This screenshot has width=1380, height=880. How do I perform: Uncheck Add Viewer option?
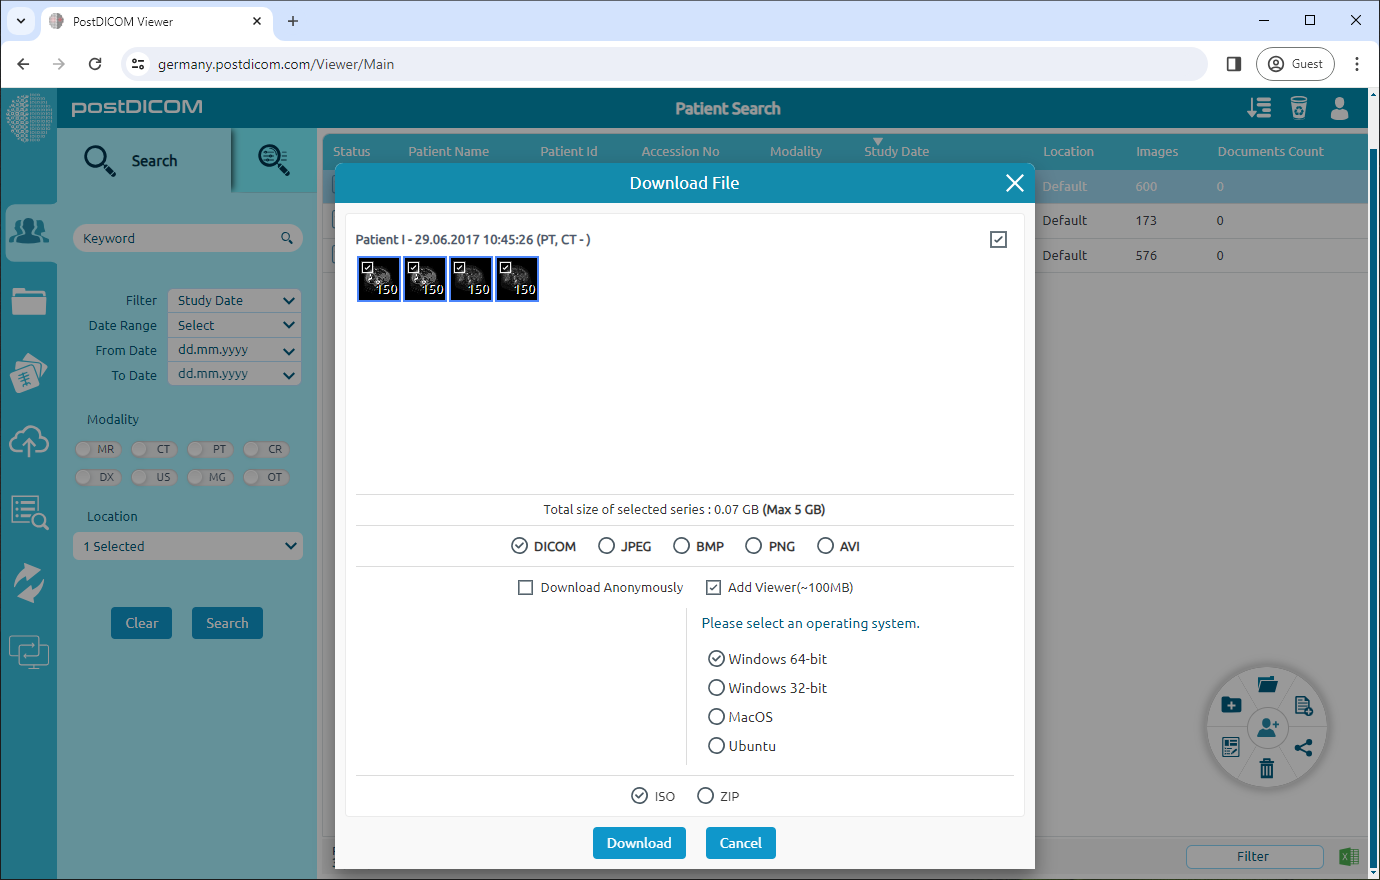coord(713,588)
